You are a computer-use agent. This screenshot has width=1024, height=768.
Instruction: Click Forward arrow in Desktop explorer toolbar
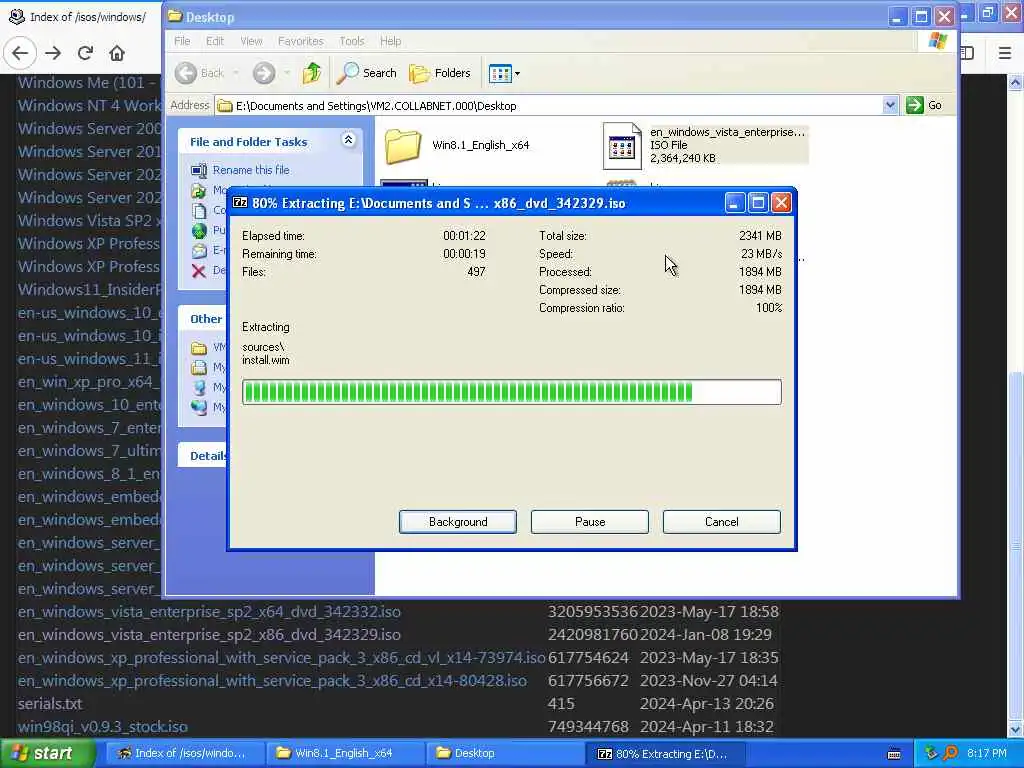pos(264,73)
